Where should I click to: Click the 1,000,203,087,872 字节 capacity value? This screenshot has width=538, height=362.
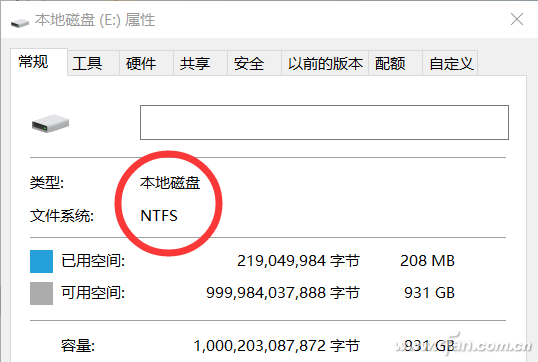coord(277,346)
